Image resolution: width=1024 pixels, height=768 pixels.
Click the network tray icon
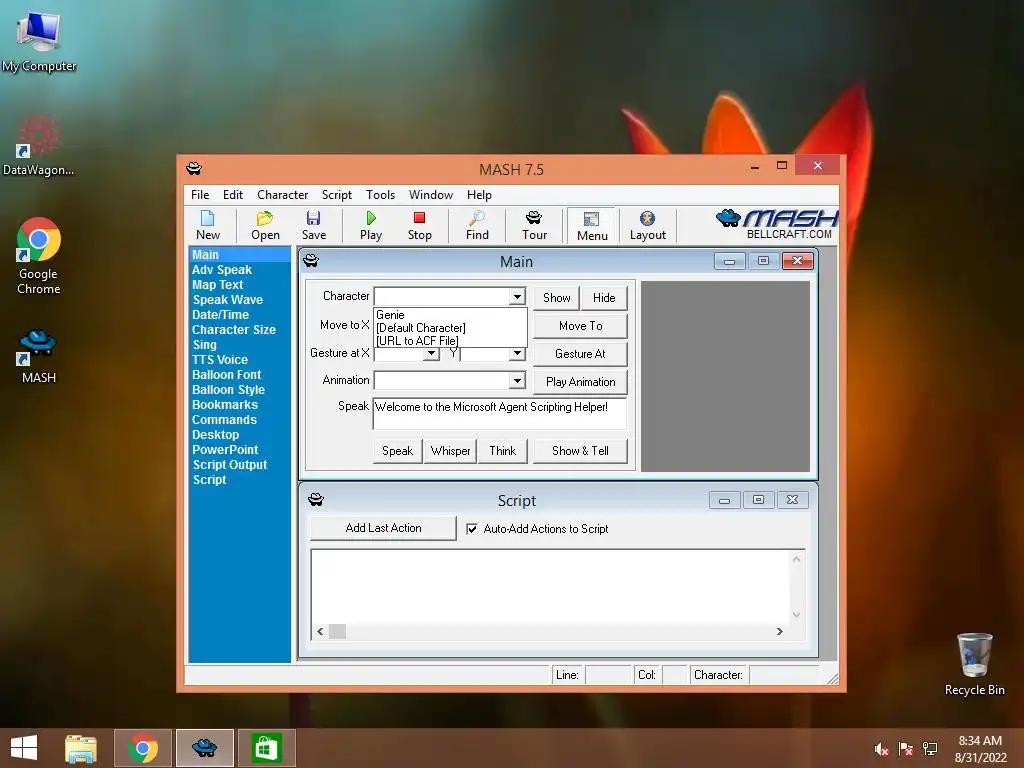pos(930,749)
